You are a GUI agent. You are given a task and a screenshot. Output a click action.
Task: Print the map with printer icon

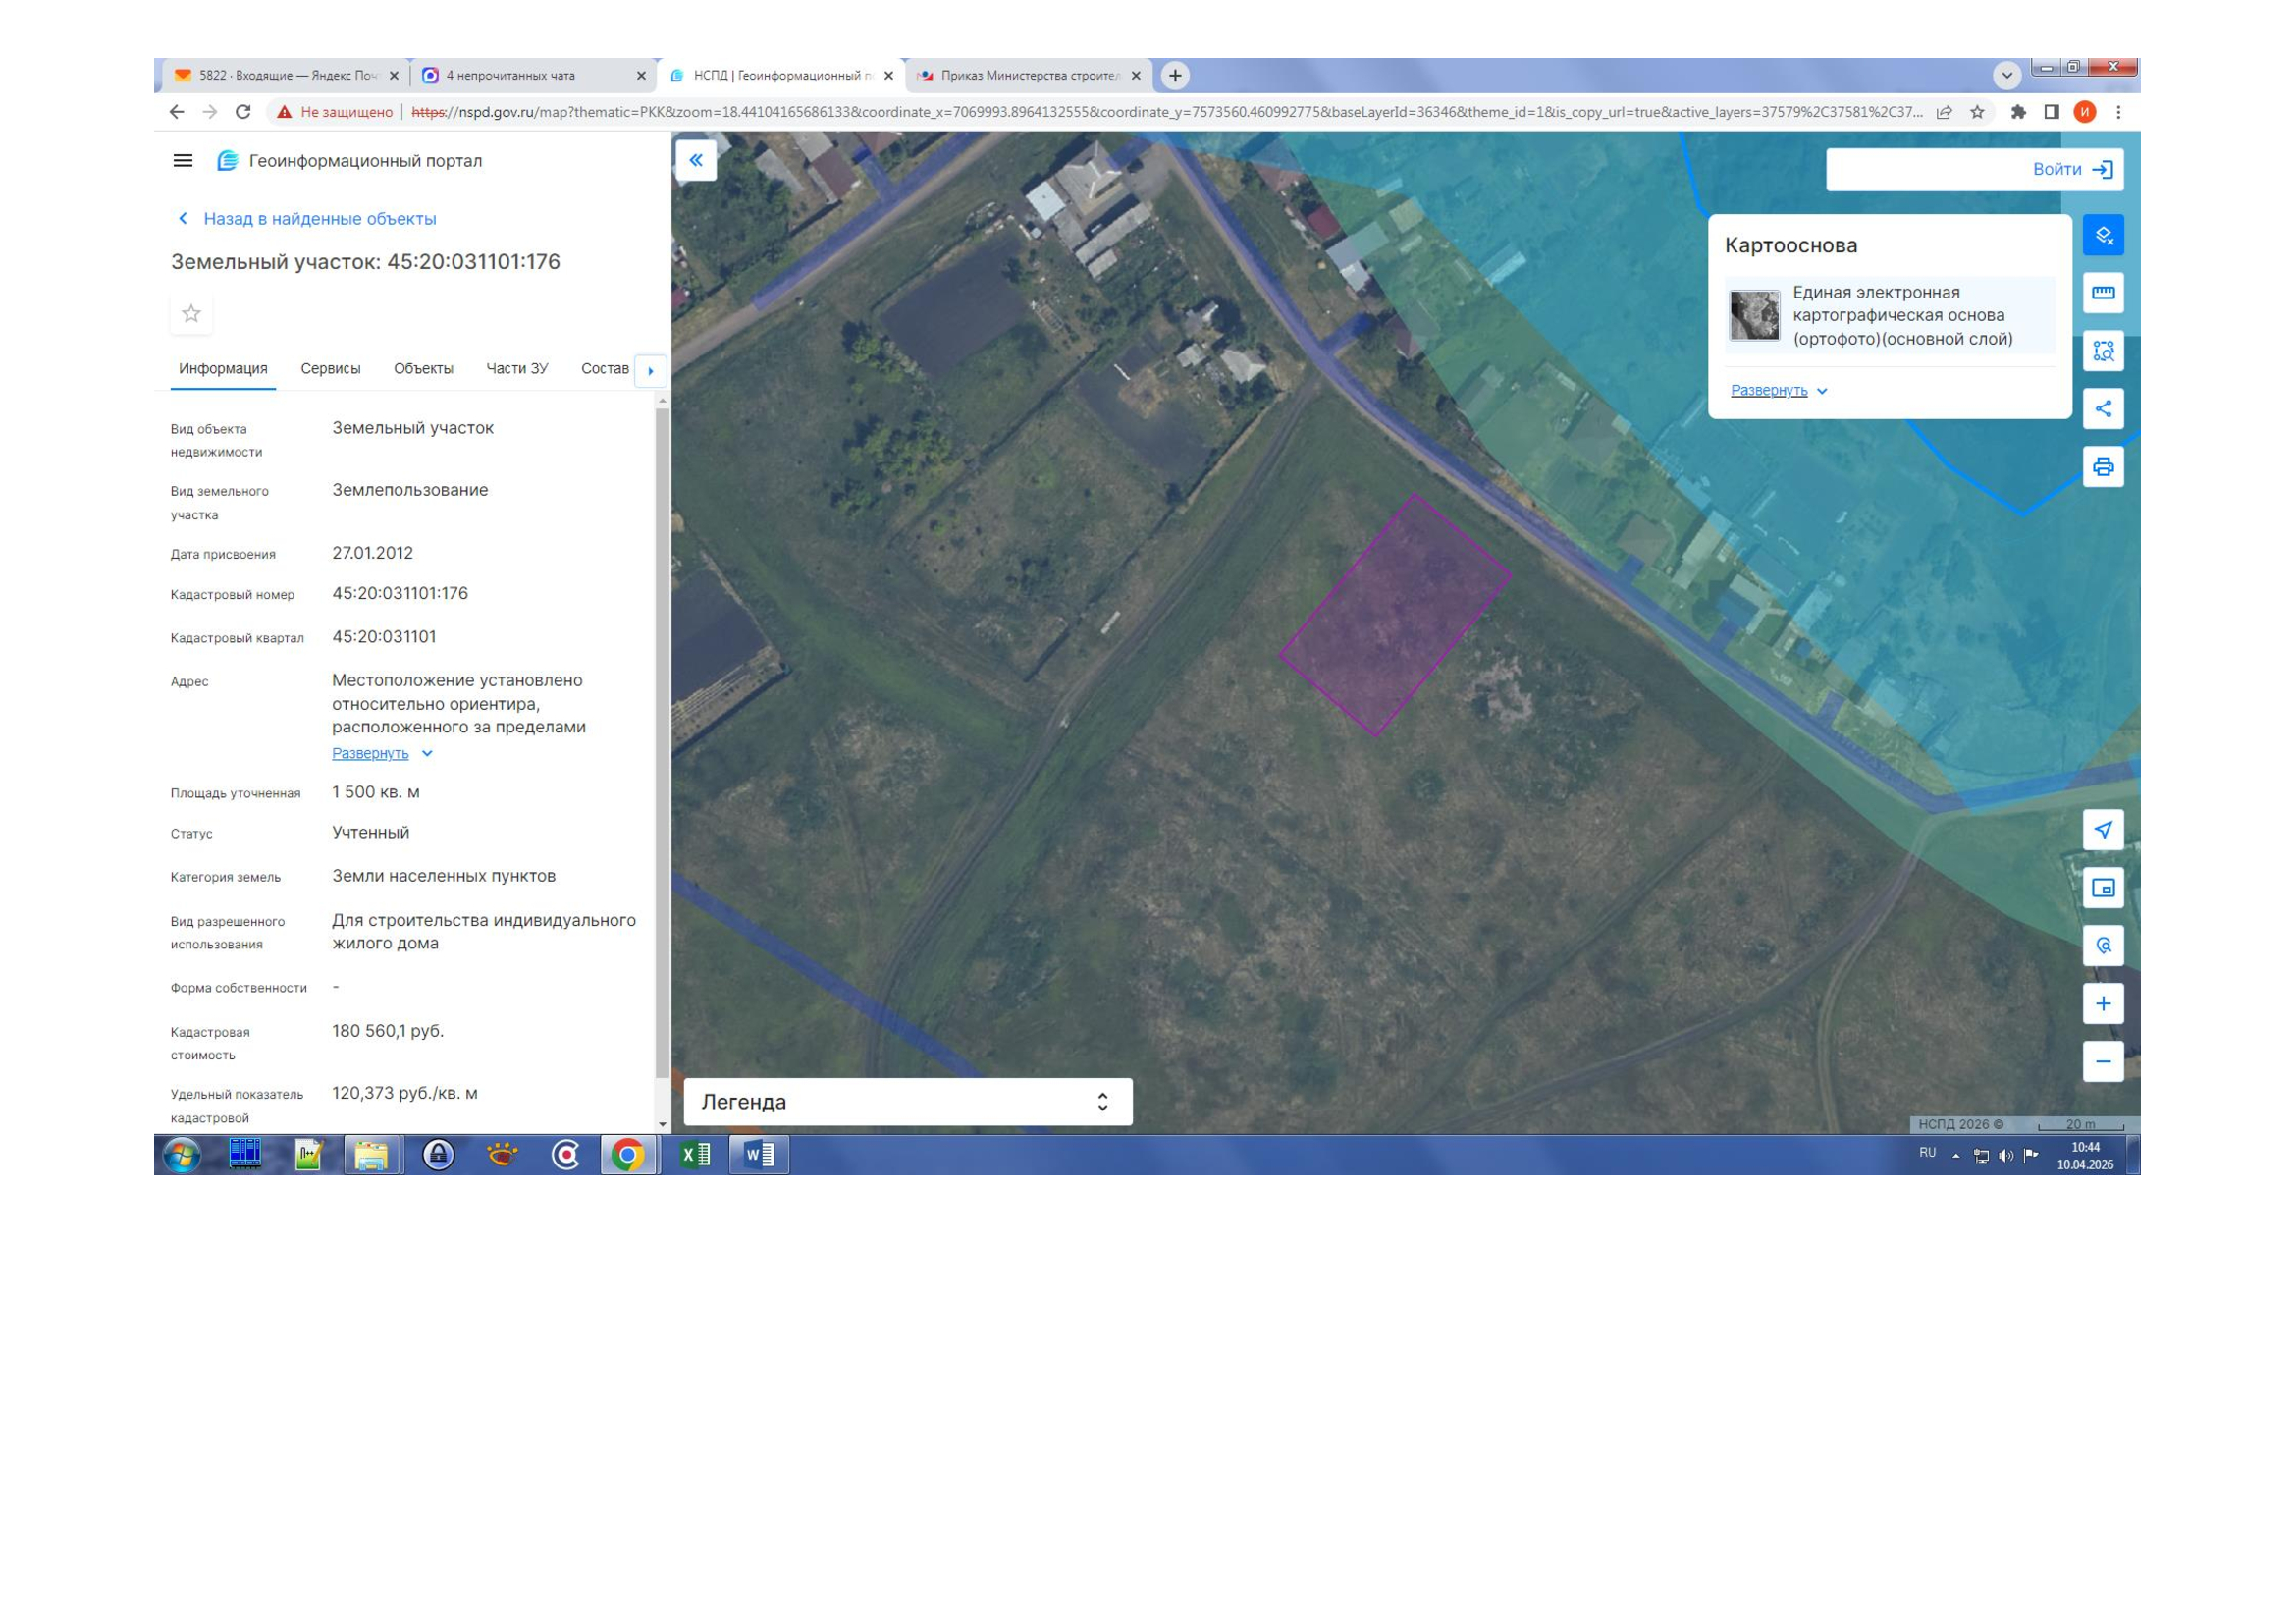[x=2102, y=467]
